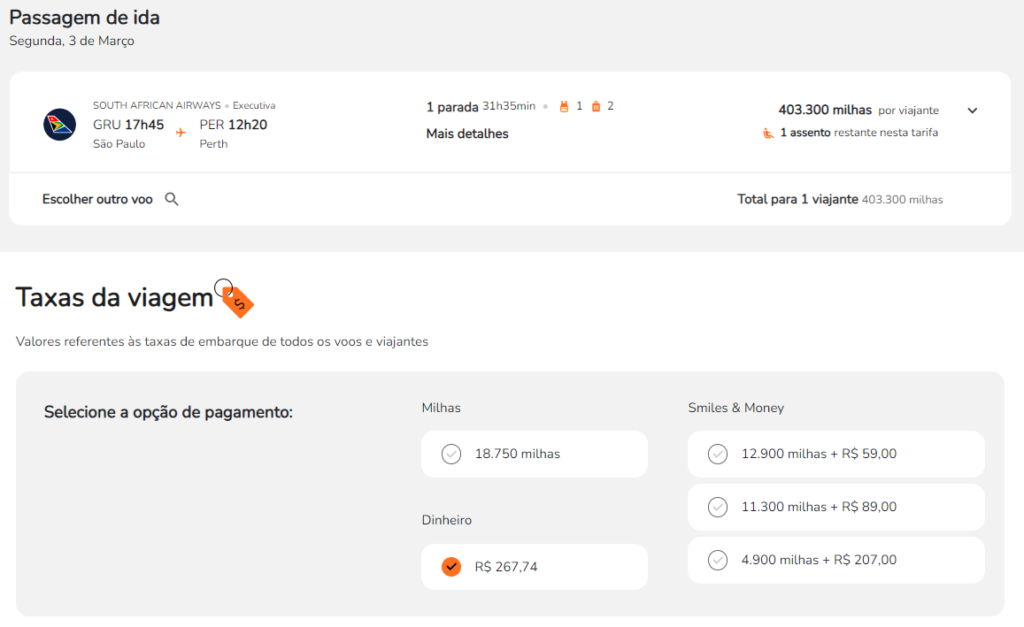
Task: Click the GRU 17h45 departure time
Action: 129,125
